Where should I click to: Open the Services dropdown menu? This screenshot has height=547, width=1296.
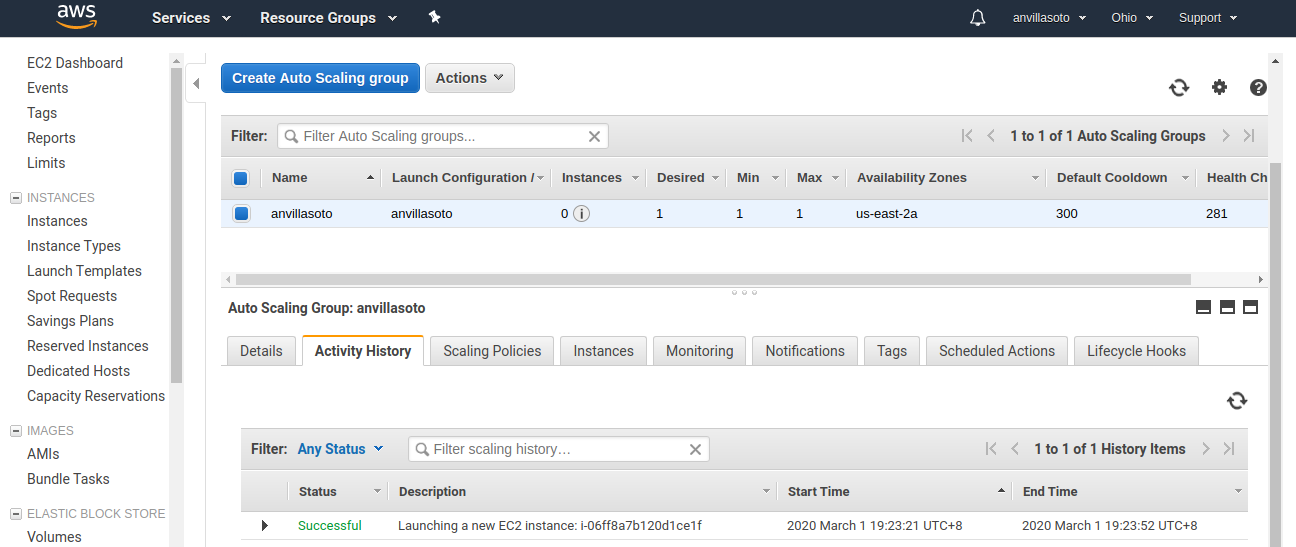click(191, 18)
